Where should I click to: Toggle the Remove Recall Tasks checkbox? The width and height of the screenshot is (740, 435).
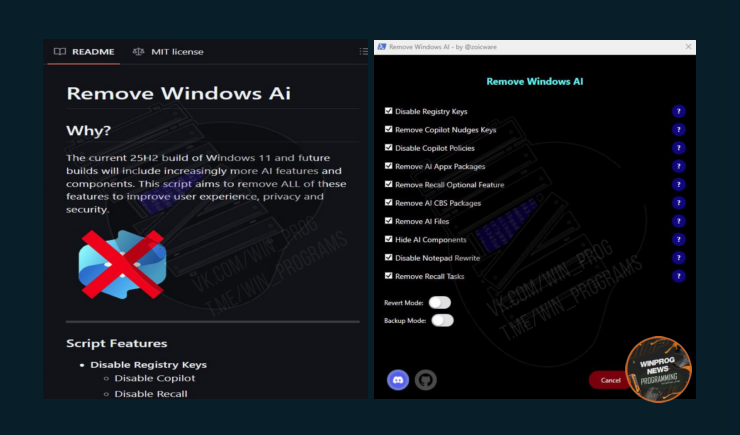point(388,276)
